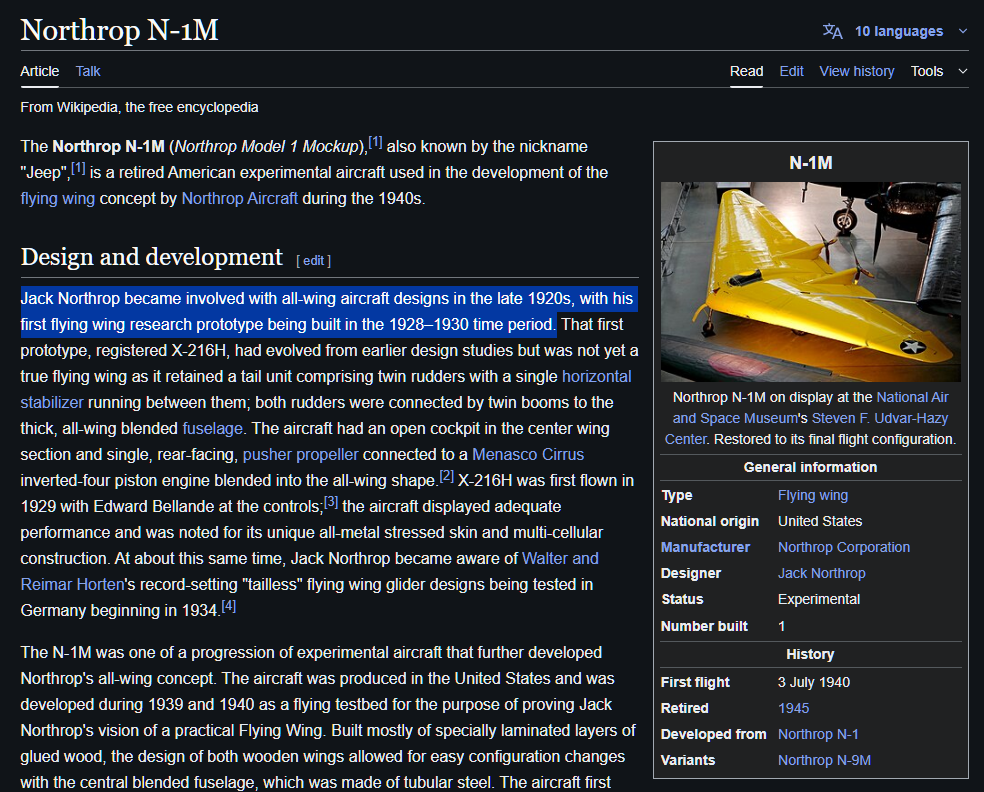Screen dimensions: 984x792
Task: Jump to citation 3 reference
Action: point(331,502)
